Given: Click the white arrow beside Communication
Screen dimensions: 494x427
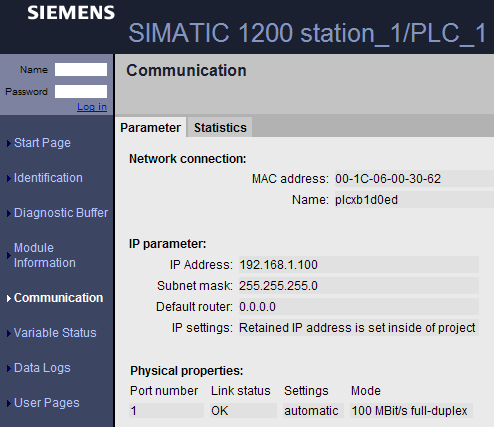Looking at the screenshot, I should tap(9, 298).
